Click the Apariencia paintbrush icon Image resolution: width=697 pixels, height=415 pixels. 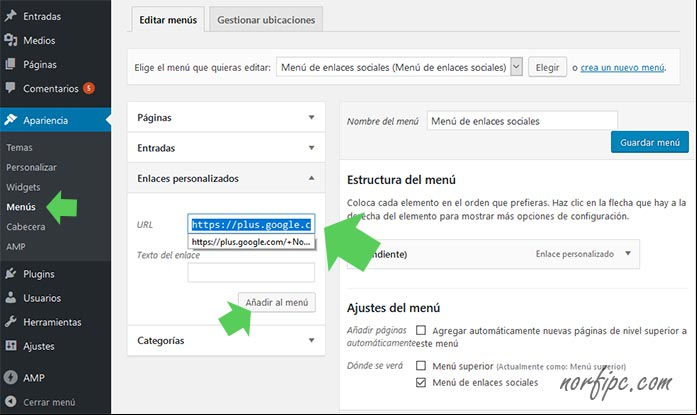click(11, 120)
